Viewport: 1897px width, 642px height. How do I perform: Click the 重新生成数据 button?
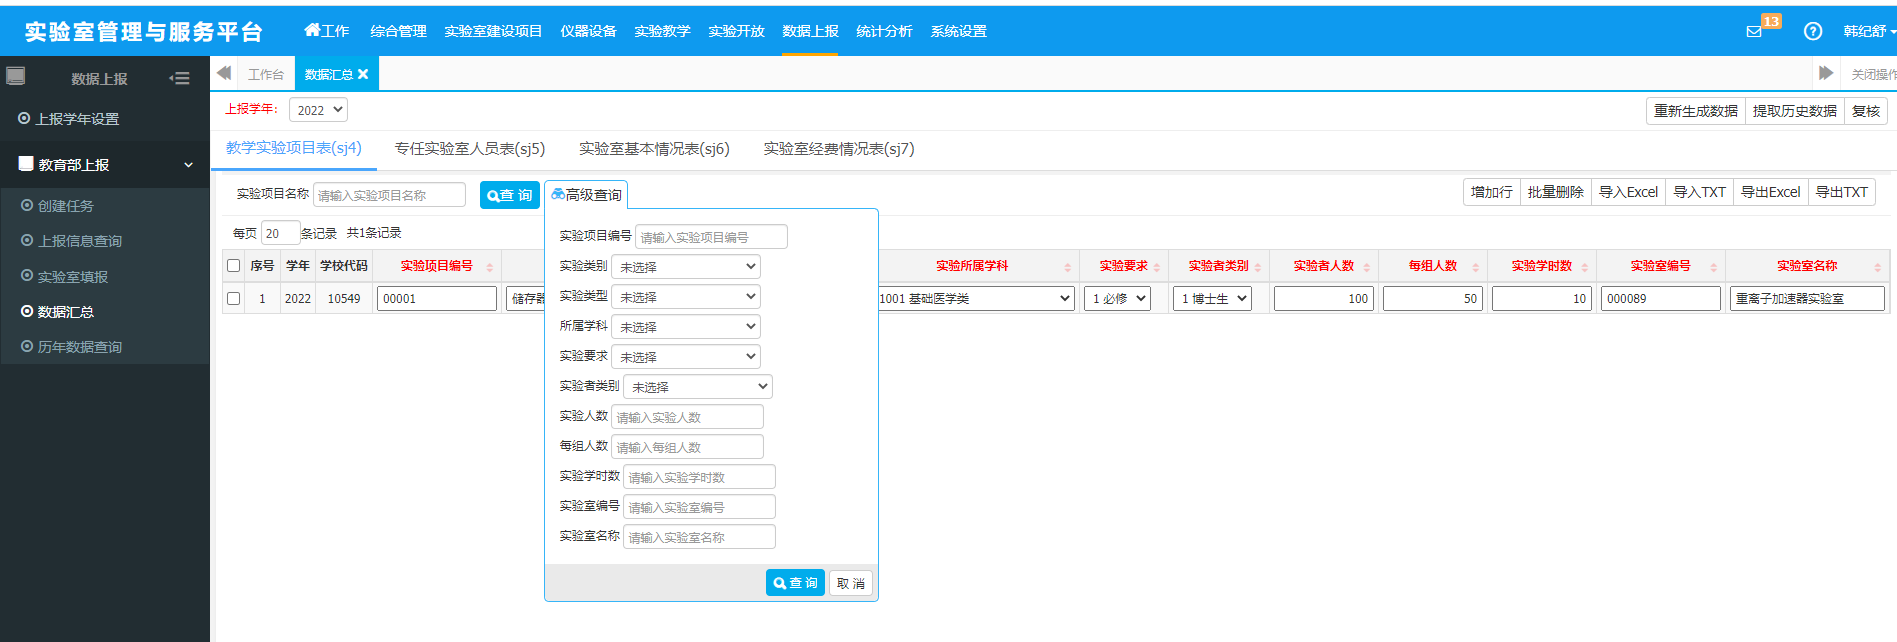pos(1695,111)
